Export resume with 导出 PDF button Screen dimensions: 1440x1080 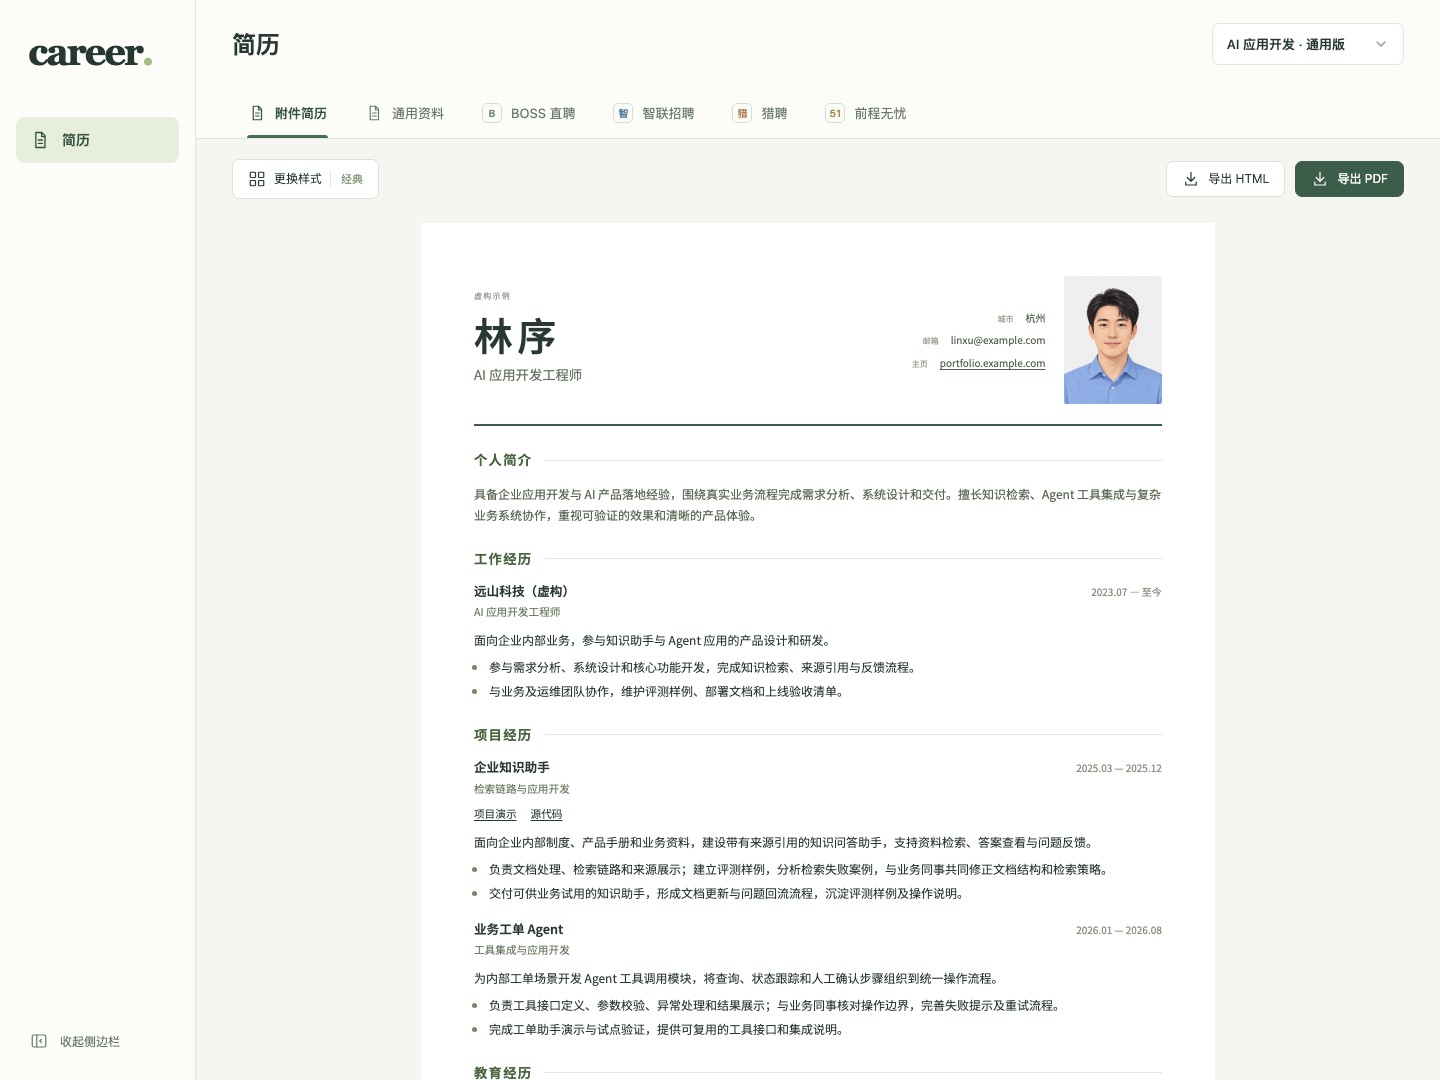click(x=1349, y=179)
